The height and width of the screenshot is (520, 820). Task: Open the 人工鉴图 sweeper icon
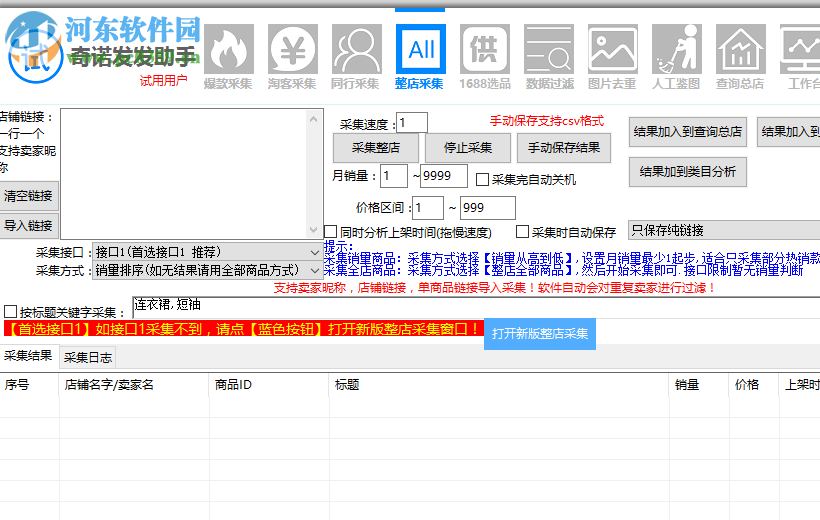point(677,50)
